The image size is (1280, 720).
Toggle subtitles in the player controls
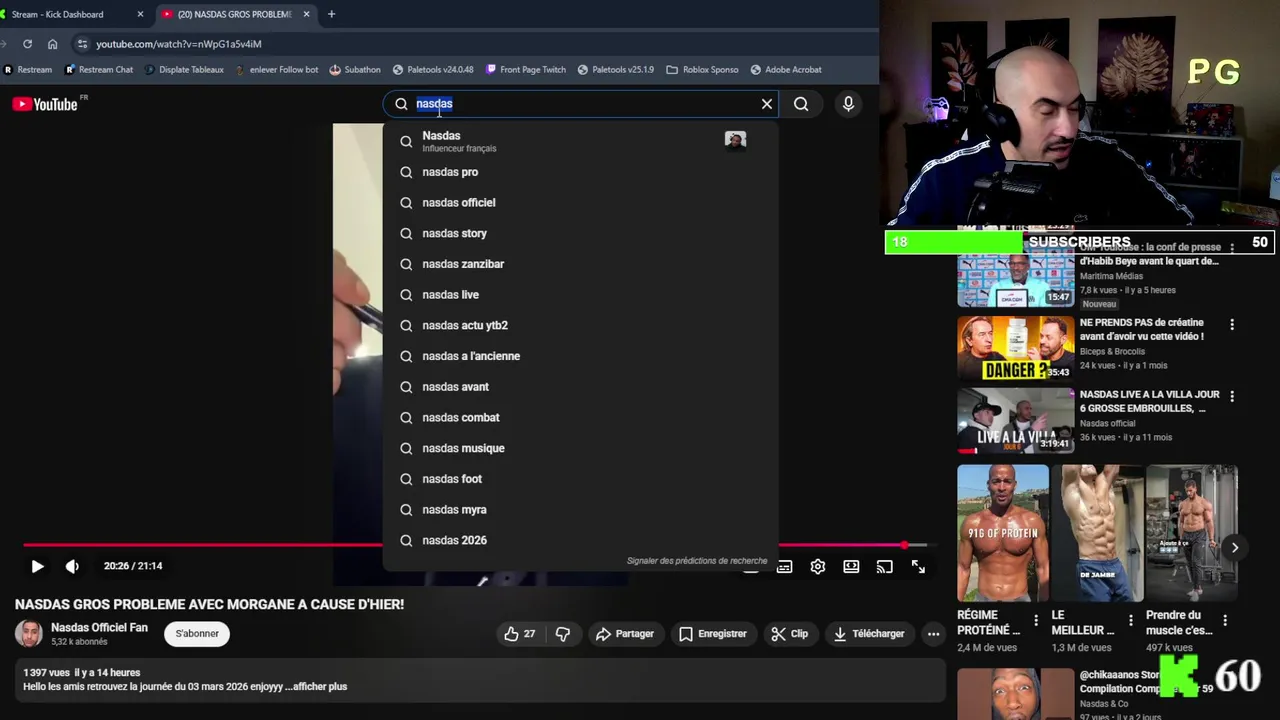click(784, 567)
